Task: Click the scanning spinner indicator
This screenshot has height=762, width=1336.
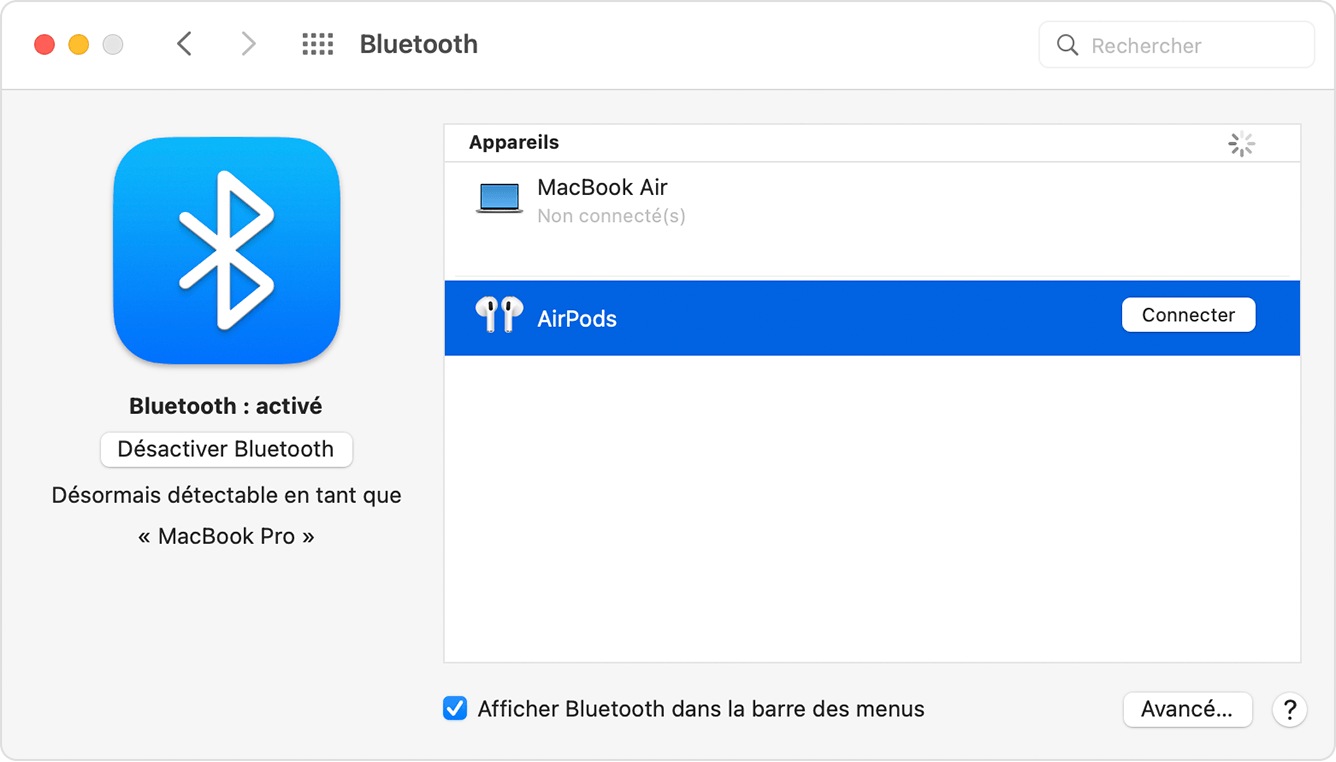Action: click(x=1242, y=144)
